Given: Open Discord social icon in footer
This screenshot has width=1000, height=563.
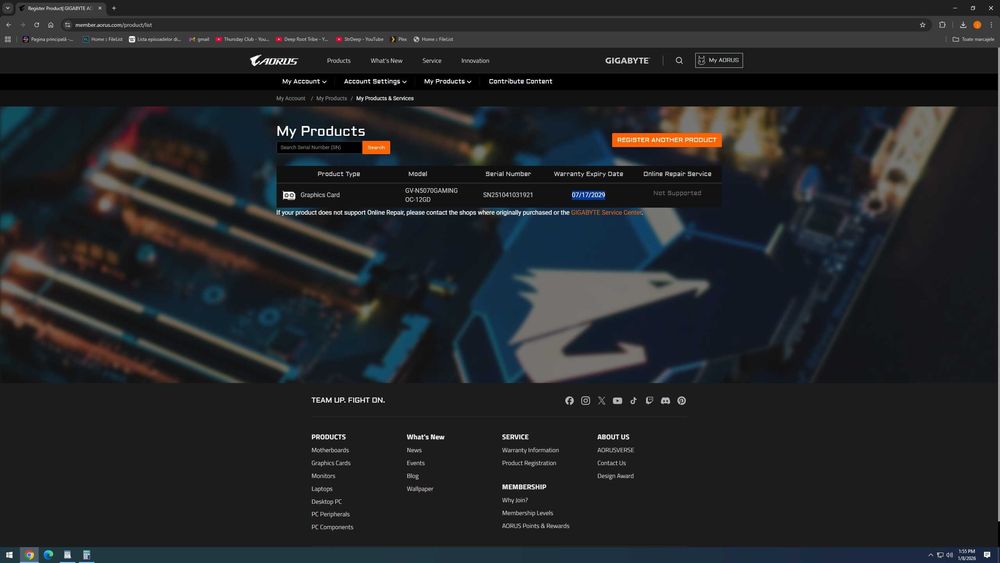Looking at the screenshot, I should (x=665, y=400).
